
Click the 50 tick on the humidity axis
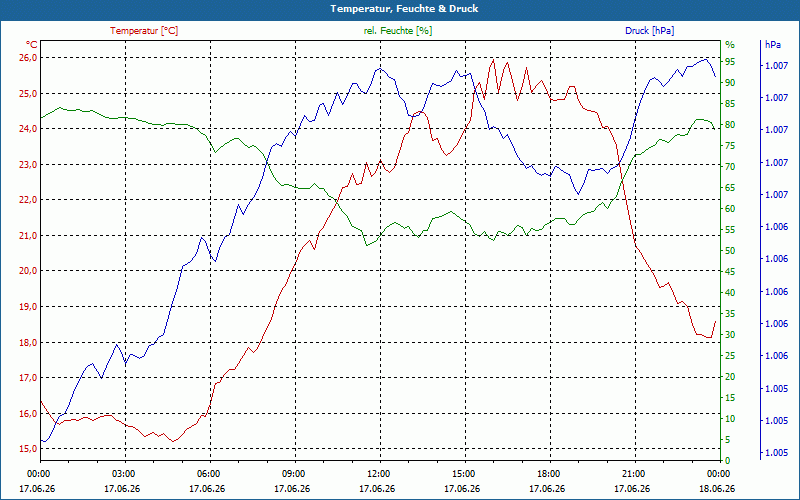730,251
